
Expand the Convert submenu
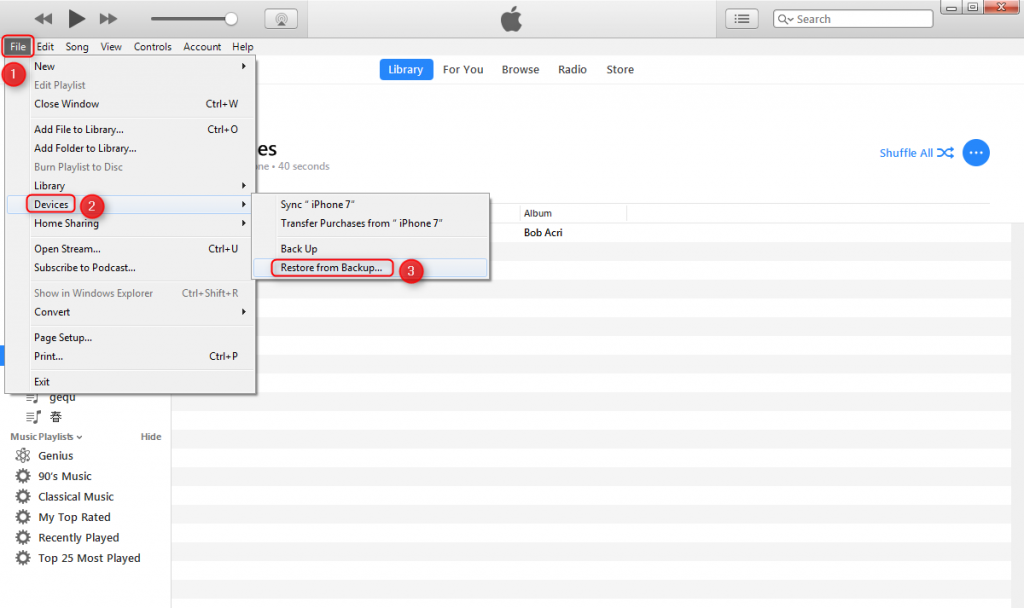tap(140, 312)
